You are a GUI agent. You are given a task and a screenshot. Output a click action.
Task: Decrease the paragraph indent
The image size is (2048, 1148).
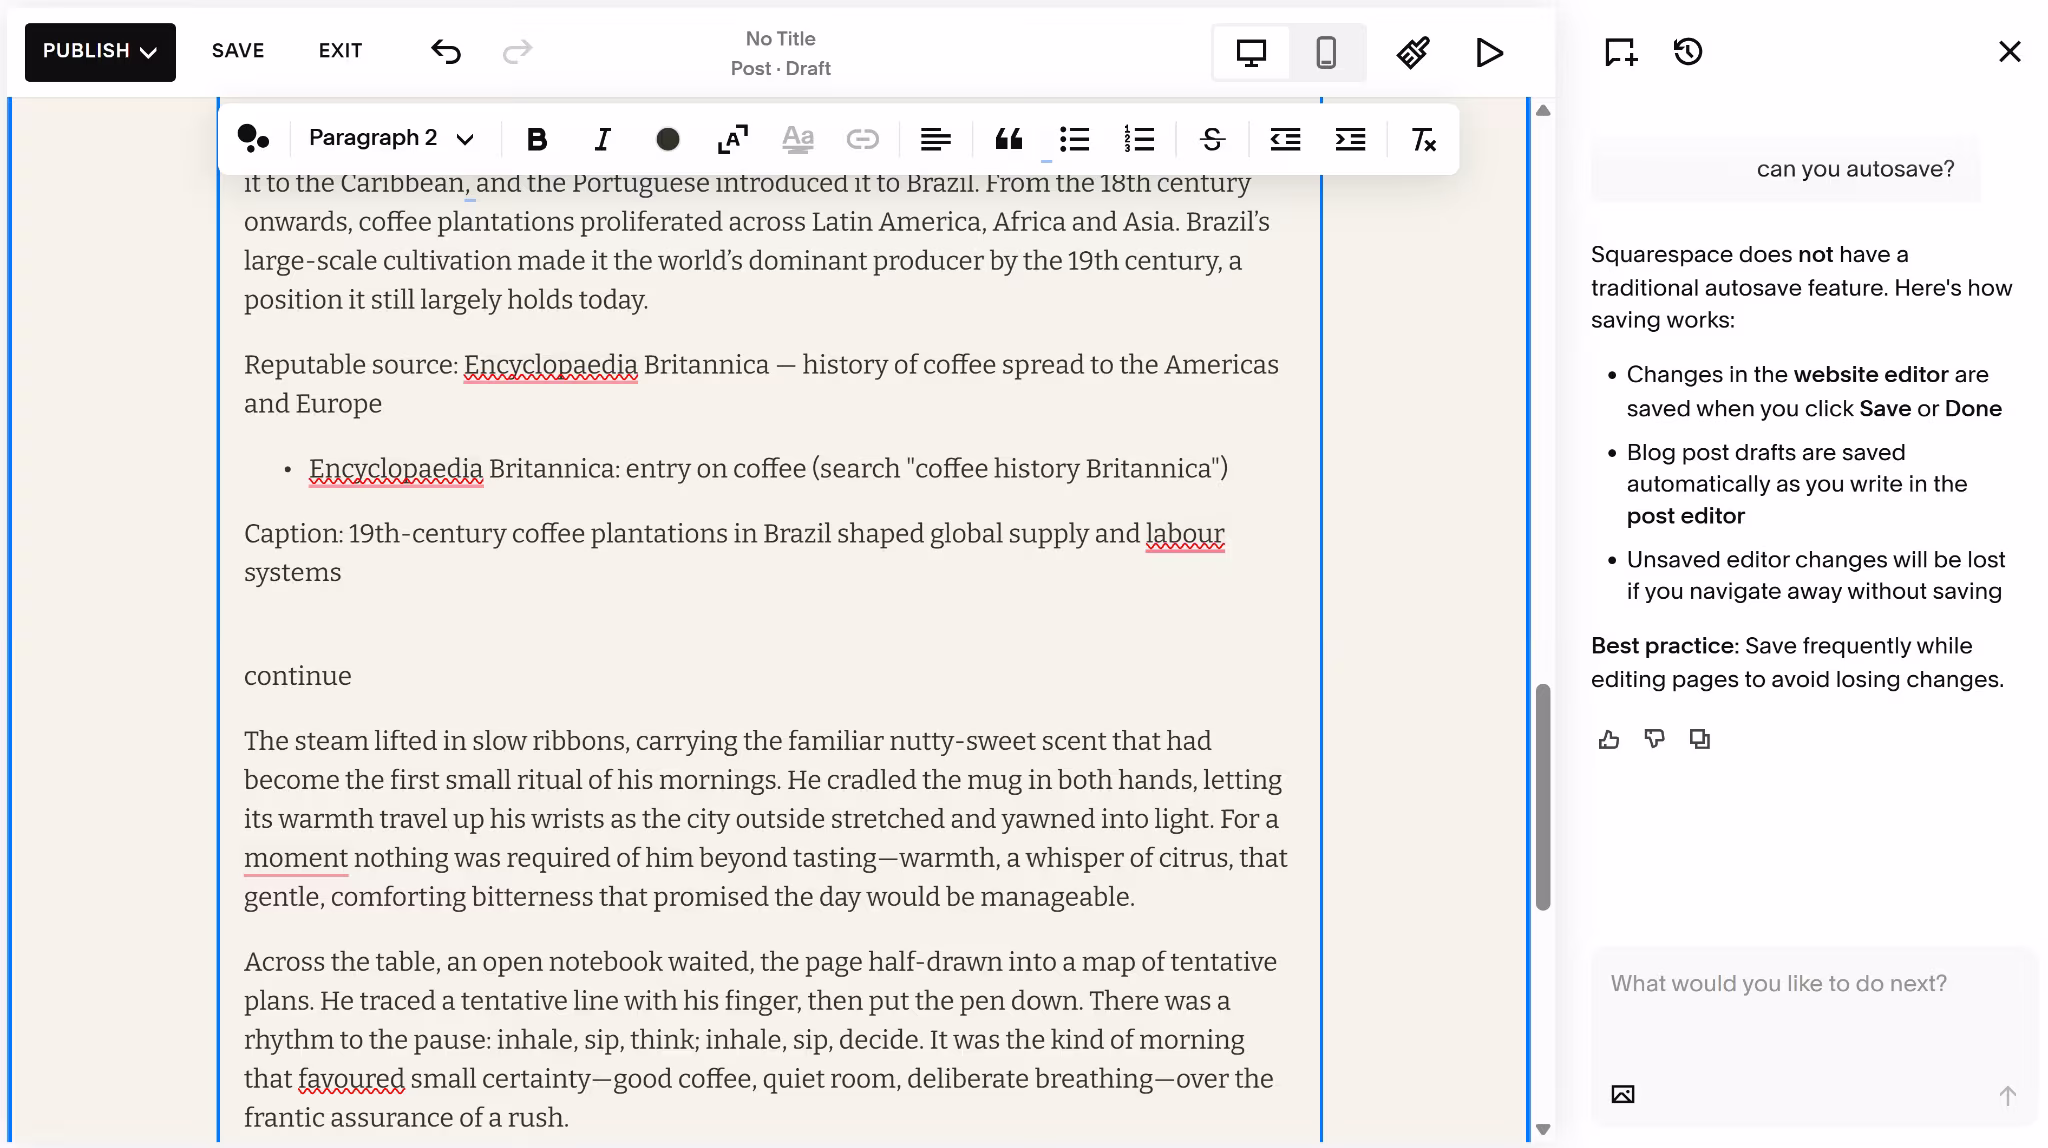(x=1285, y=139)
